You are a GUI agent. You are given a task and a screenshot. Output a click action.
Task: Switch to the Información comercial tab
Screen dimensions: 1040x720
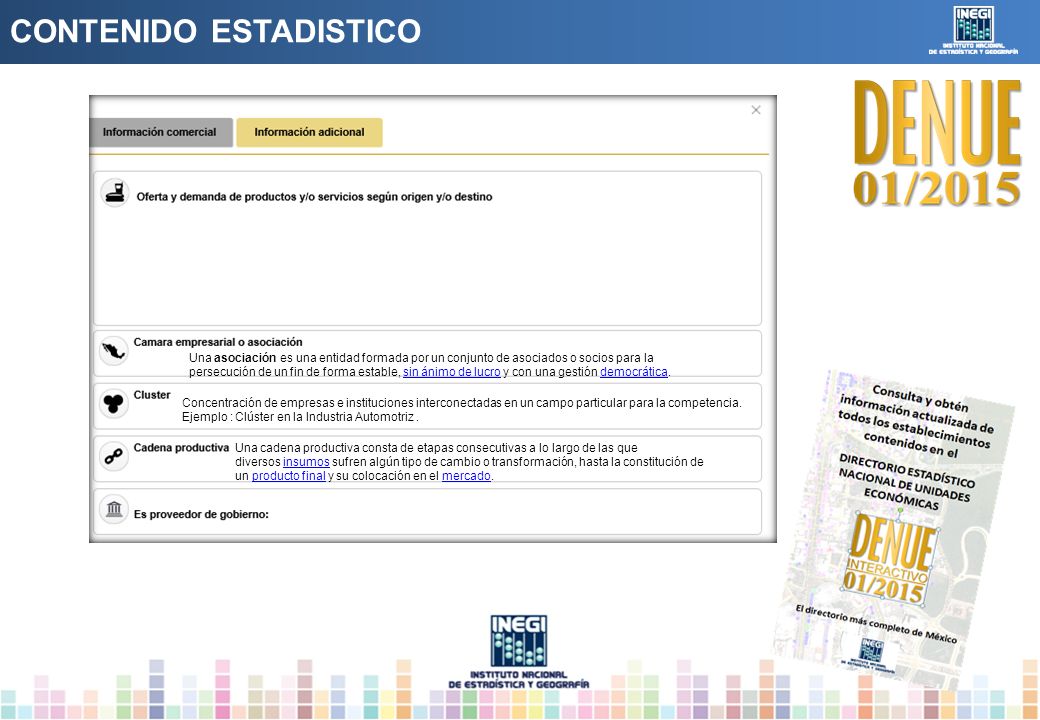(161, 132)
